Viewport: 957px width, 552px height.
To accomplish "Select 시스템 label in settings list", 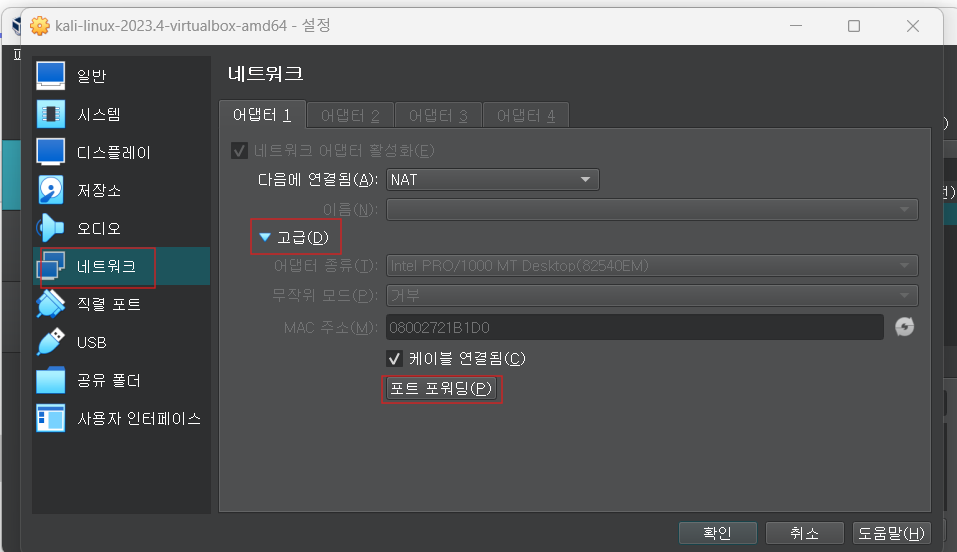I will pyautogui.click(x=99, y=114).
